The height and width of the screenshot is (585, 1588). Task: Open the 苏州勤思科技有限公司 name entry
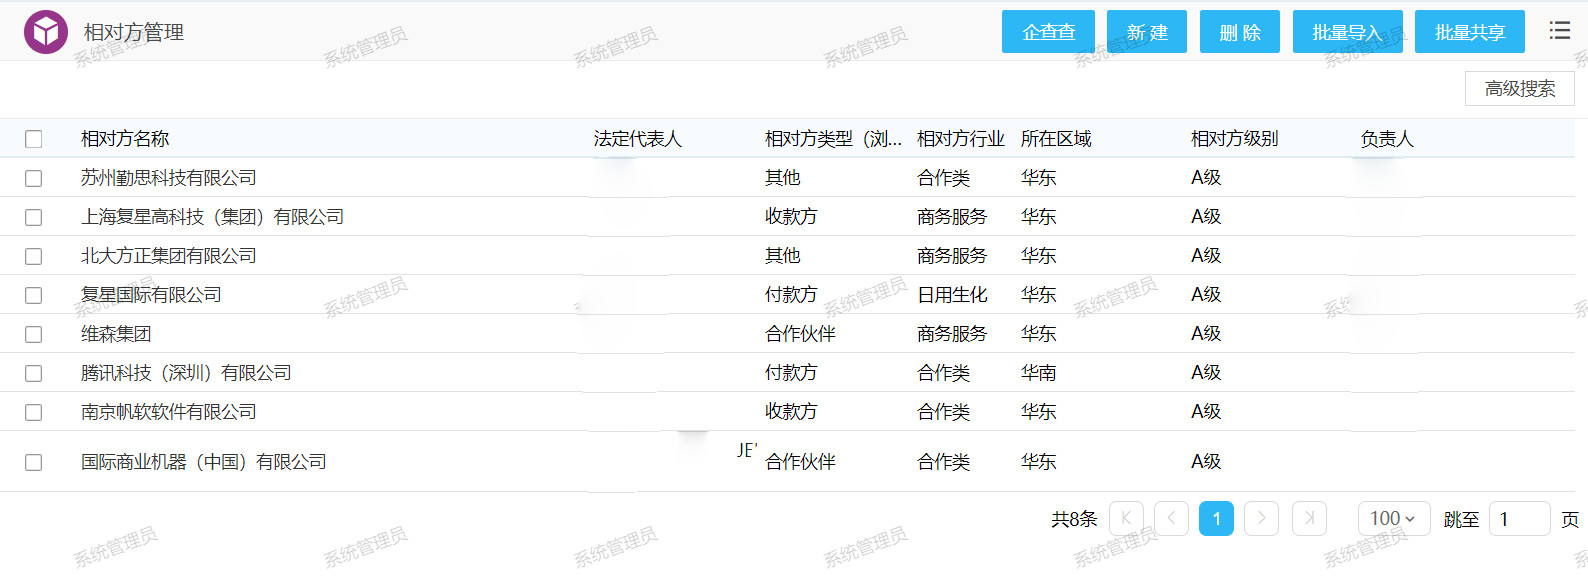click(x=169, y=178)
